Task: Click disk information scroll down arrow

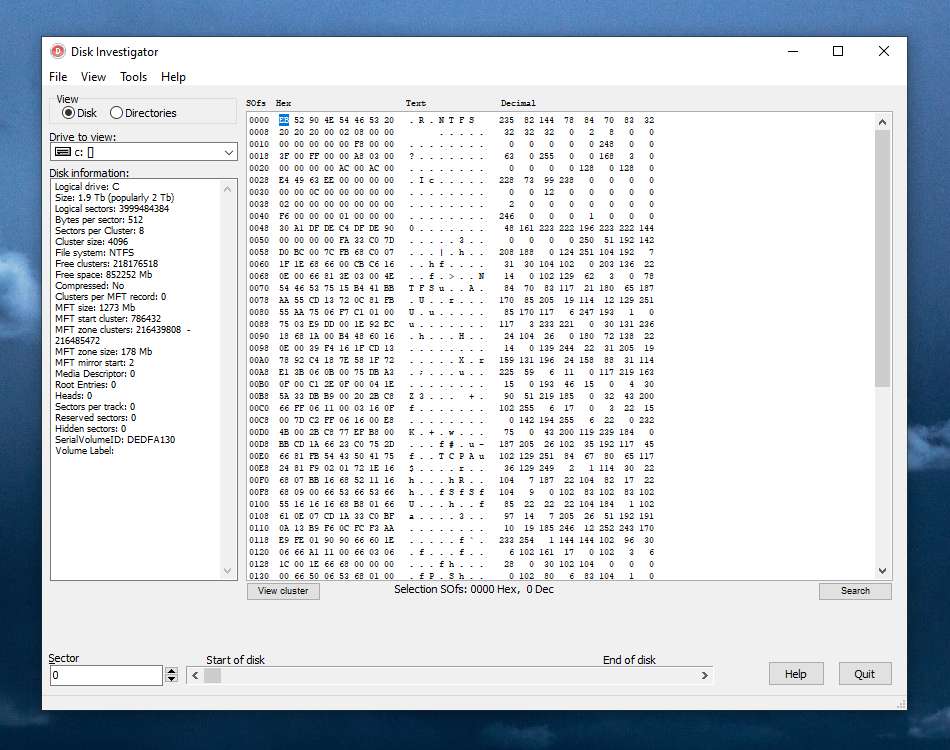Action: [227, 571]
